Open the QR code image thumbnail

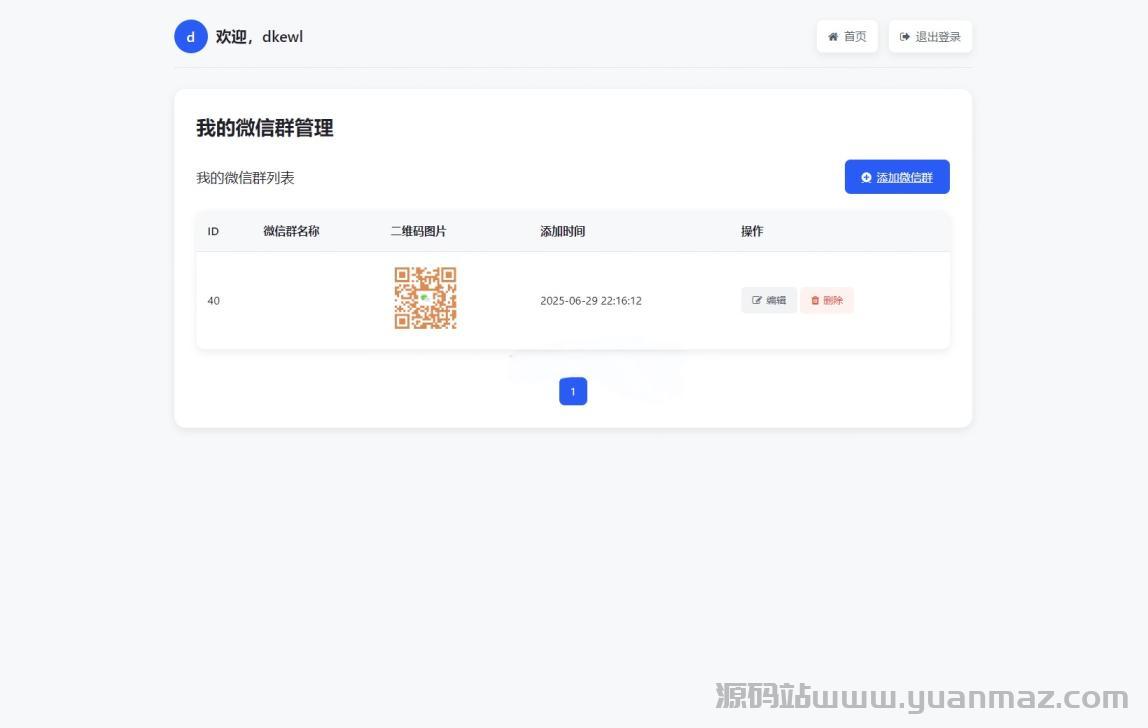(425, 298)
